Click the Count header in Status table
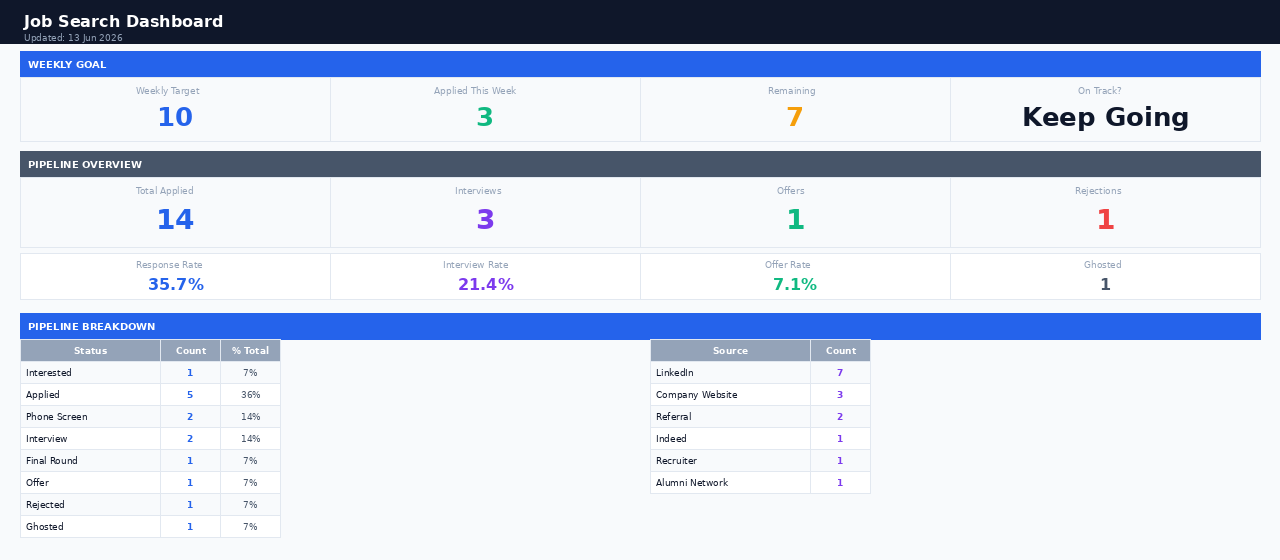This screenshot has height=560, width=1280. pyautogui.click(x=190, y=350)
